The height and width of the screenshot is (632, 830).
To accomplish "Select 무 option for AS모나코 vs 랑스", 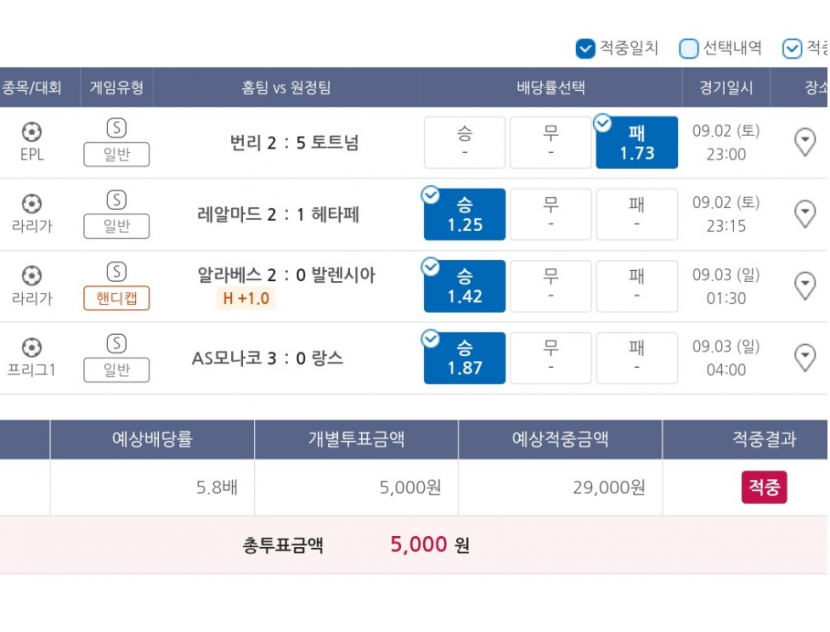I will pos(551,358).
